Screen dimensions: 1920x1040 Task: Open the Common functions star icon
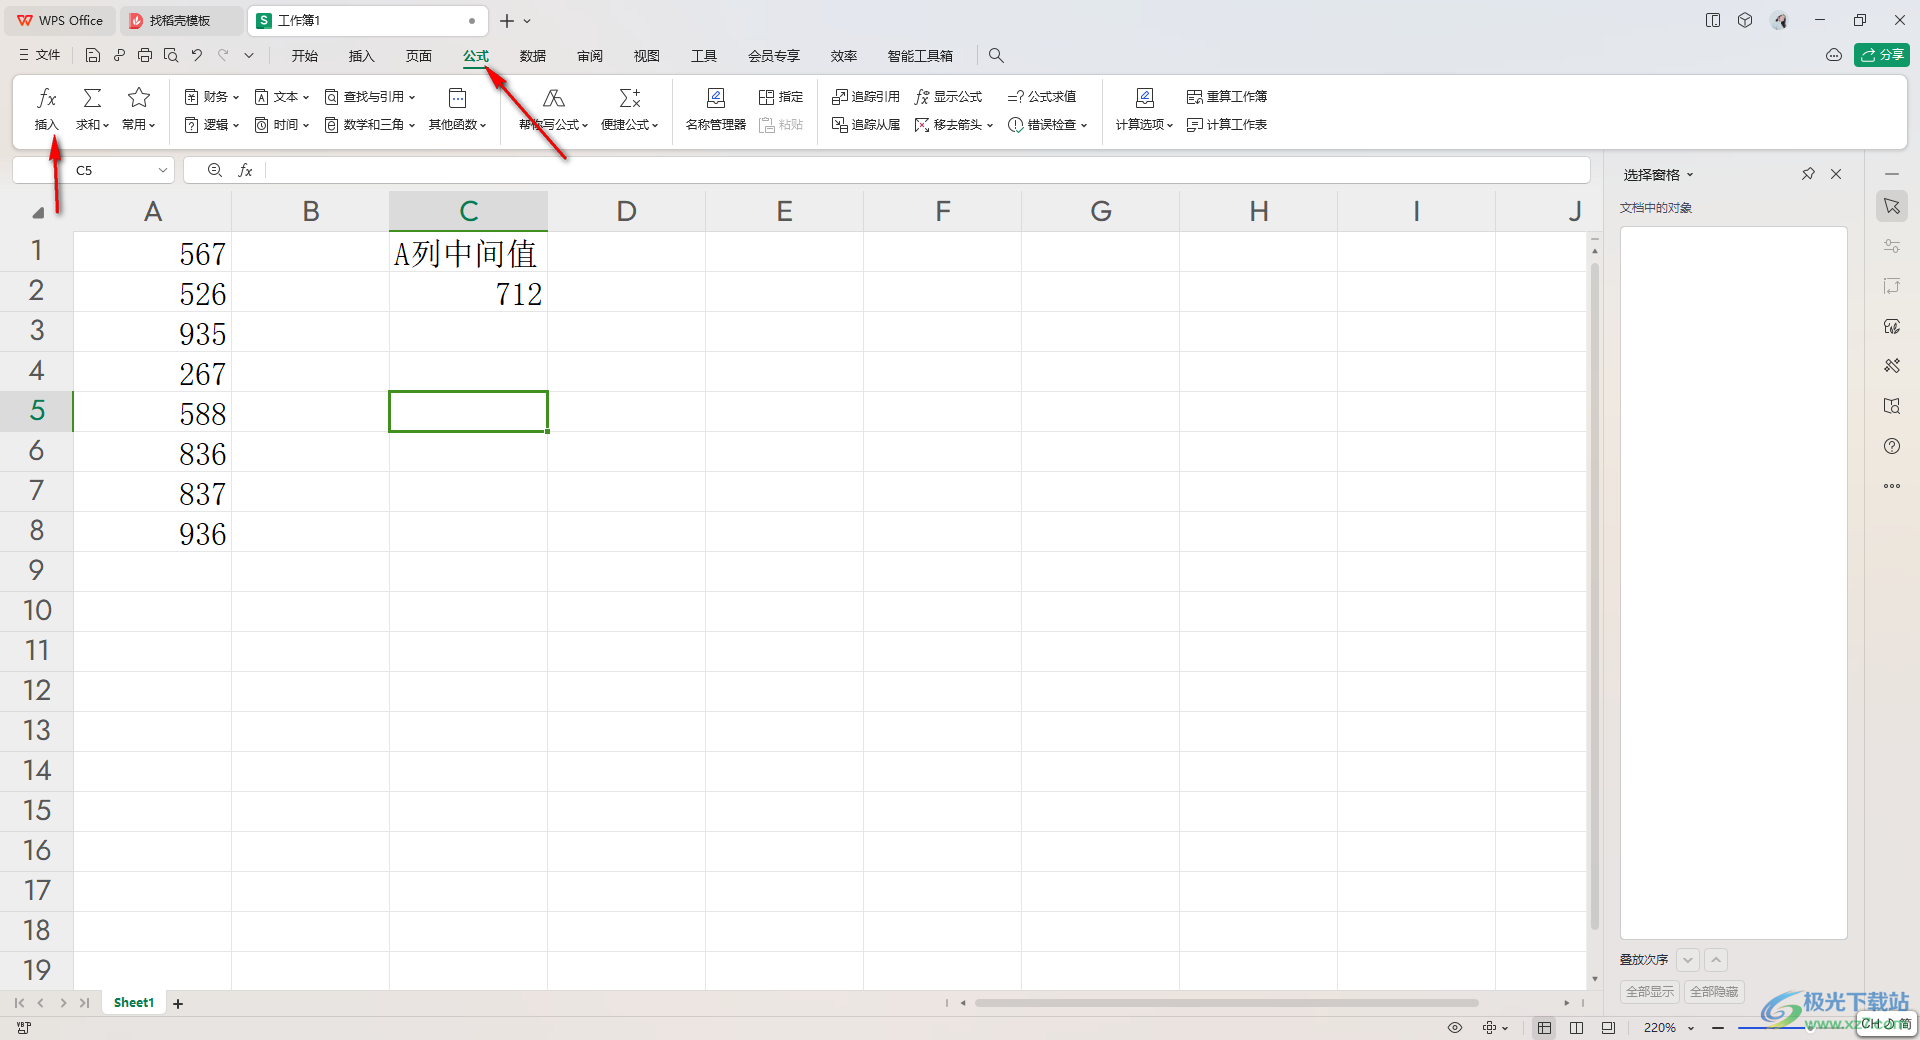pos(139,98)
